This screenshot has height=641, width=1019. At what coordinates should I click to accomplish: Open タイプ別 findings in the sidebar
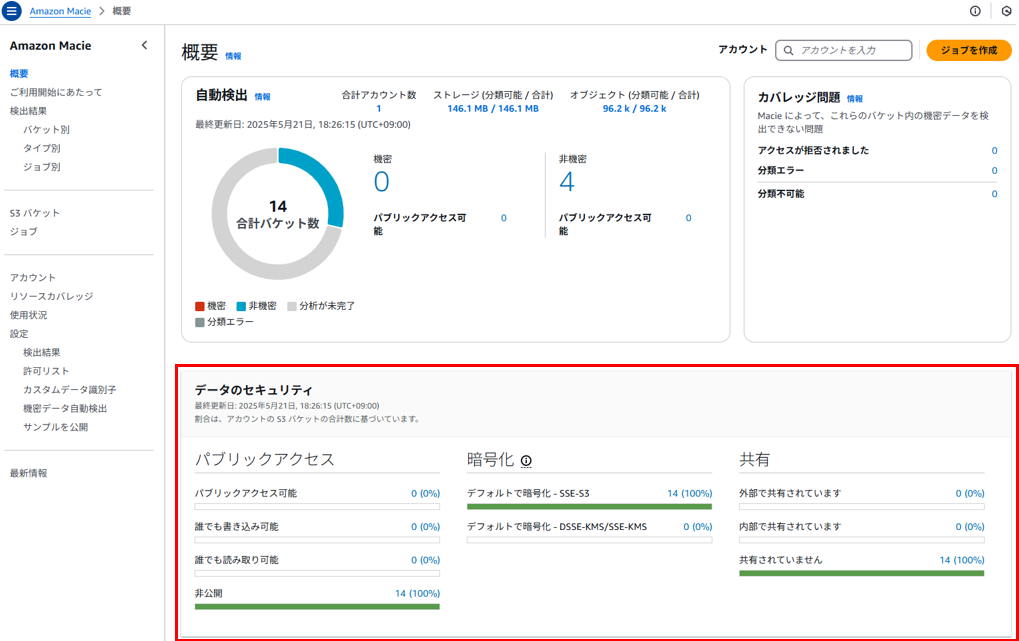pyautogui.click(x=42, y=148)
